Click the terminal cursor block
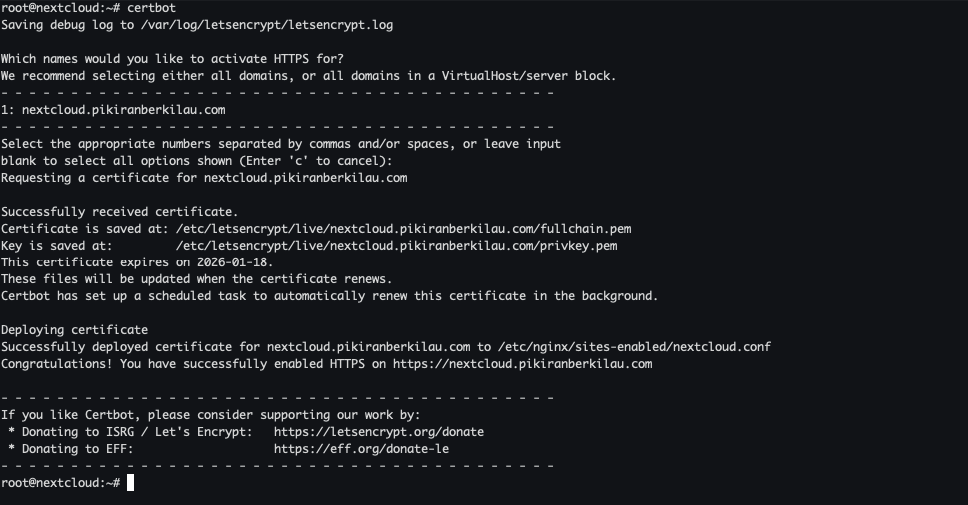Image resolution: width=968 pixels, height=505 pixels. point(130,483)
